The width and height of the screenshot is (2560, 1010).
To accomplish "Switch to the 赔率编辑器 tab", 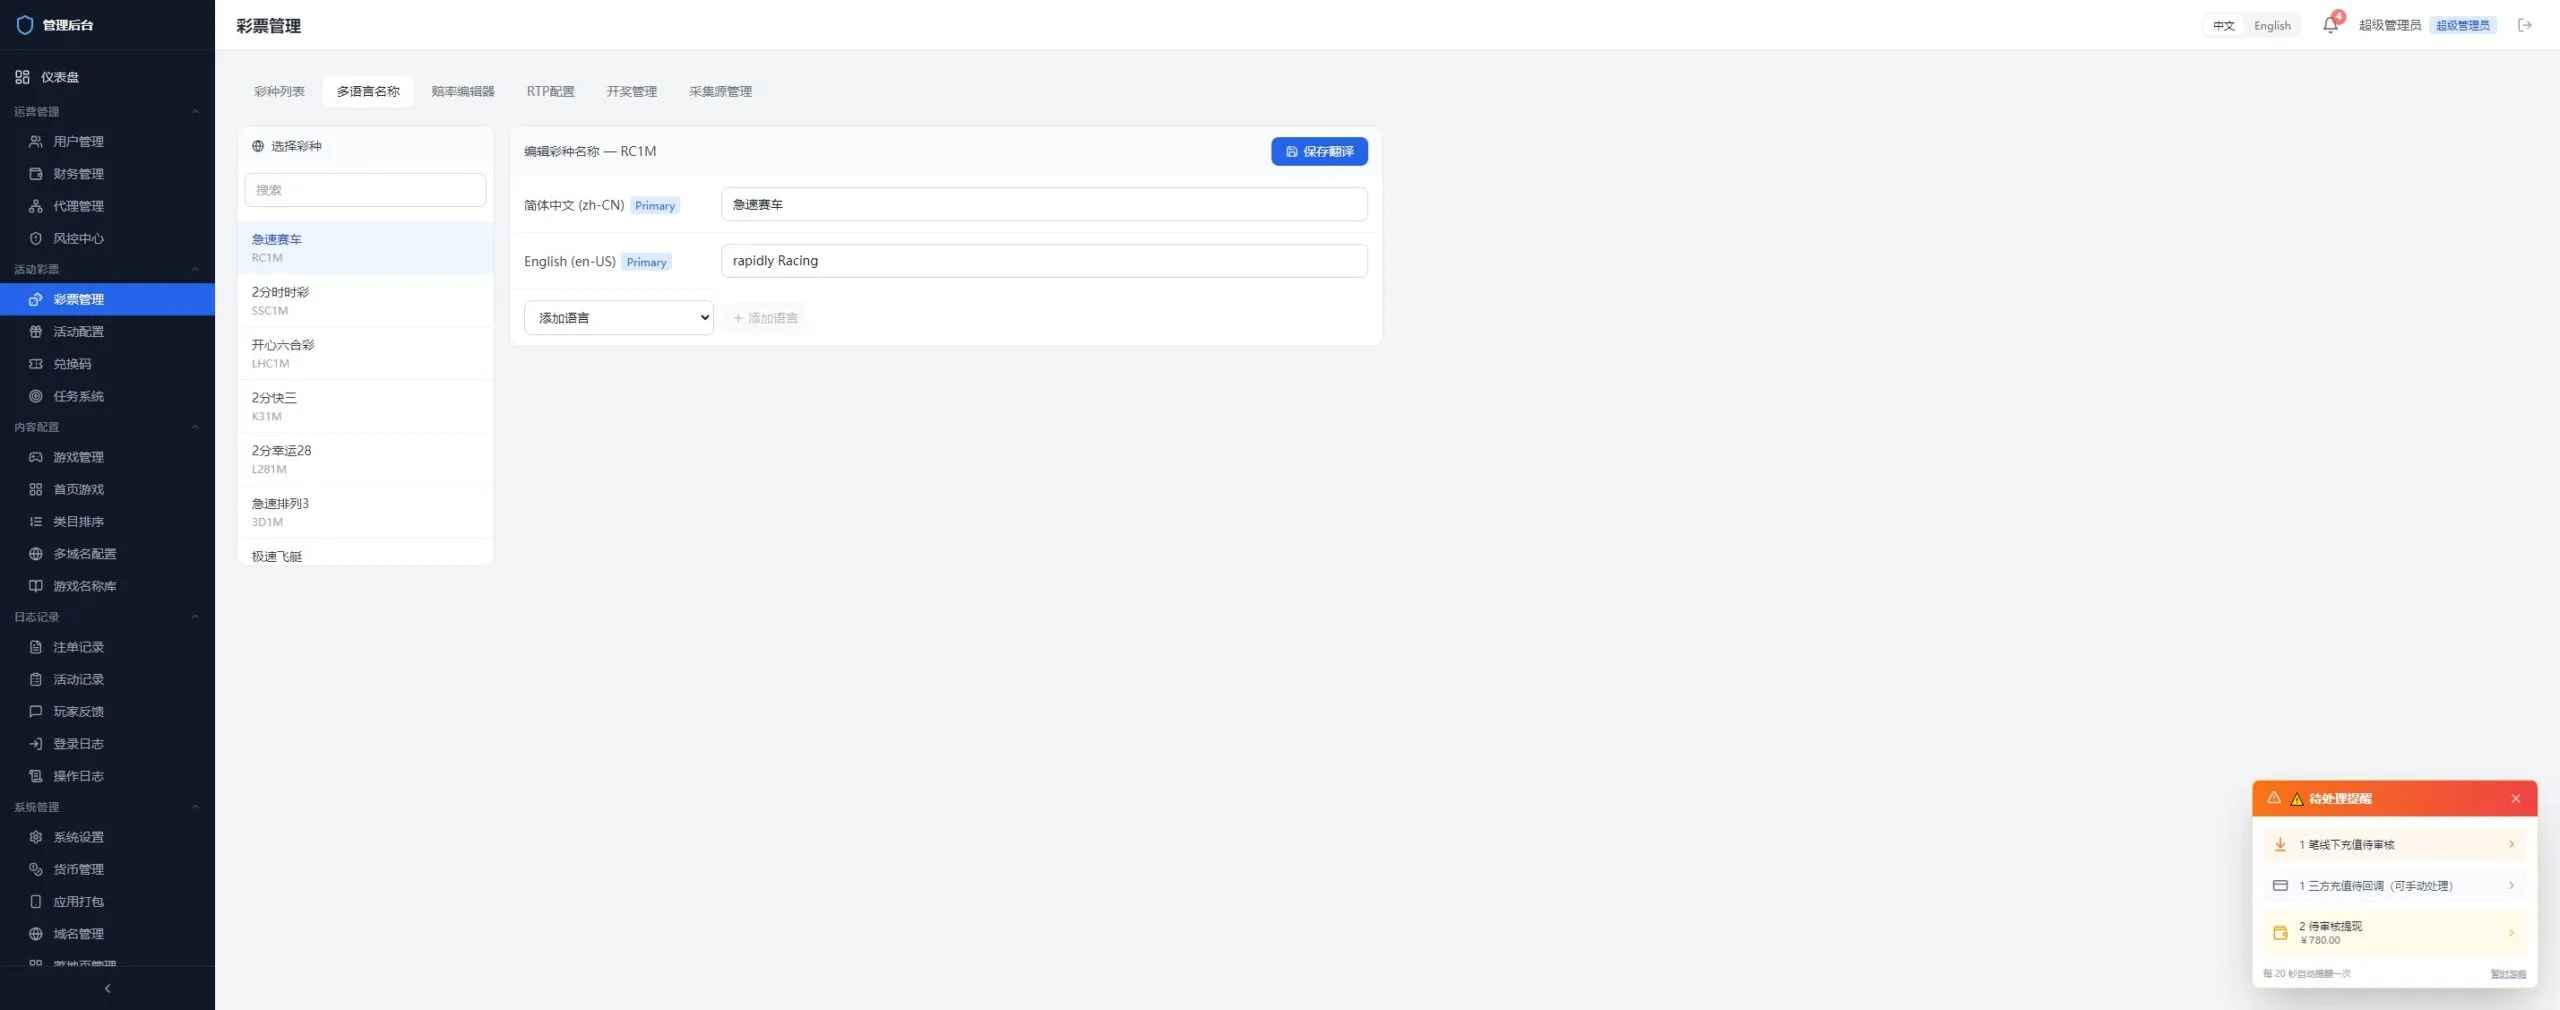I will click(x=463, y=91).
